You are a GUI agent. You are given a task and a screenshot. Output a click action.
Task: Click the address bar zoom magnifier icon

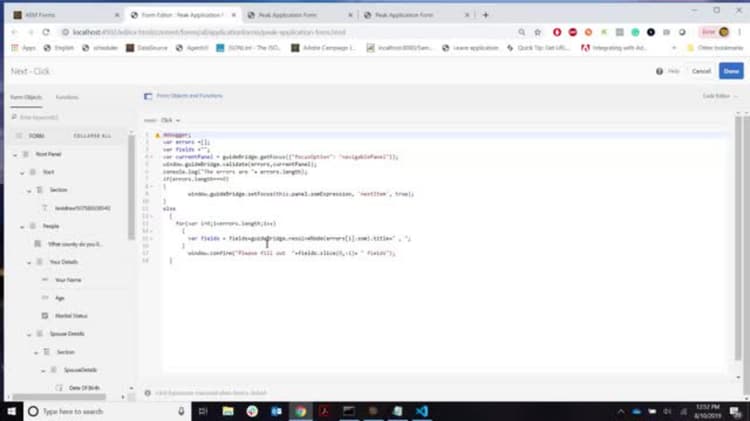point(521,32)
